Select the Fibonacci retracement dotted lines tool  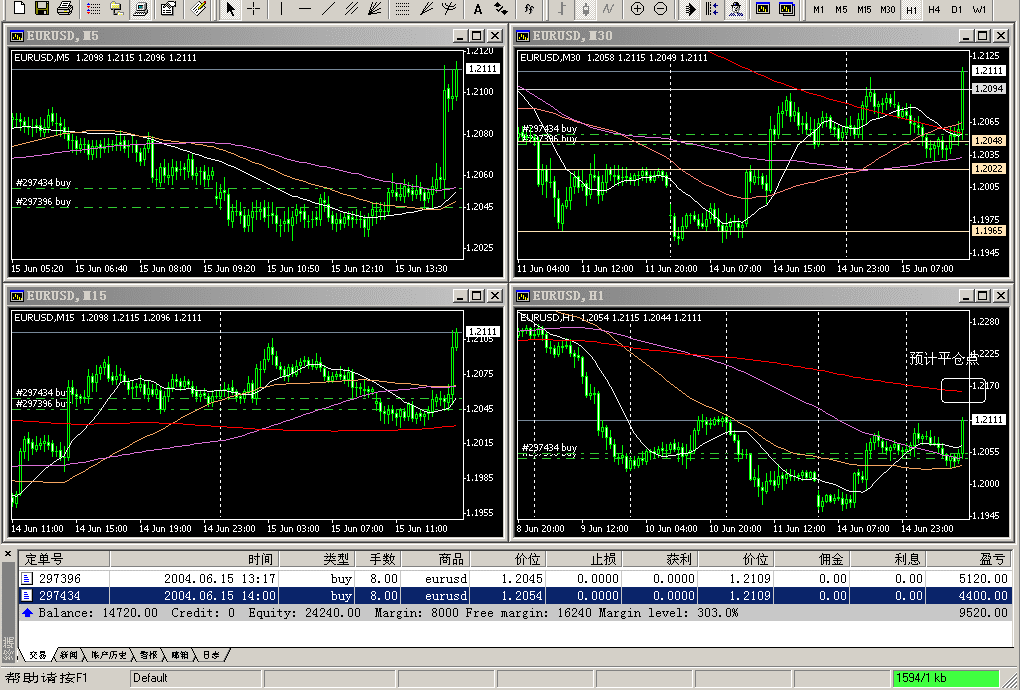click(x=403, y=8)
